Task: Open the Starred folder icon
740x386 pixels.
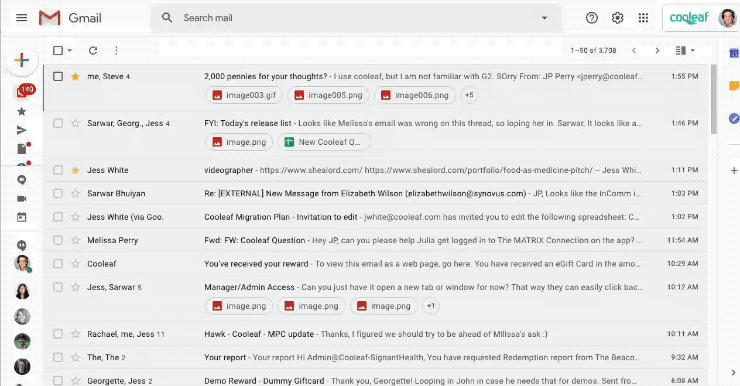Action: coord(22,111)
